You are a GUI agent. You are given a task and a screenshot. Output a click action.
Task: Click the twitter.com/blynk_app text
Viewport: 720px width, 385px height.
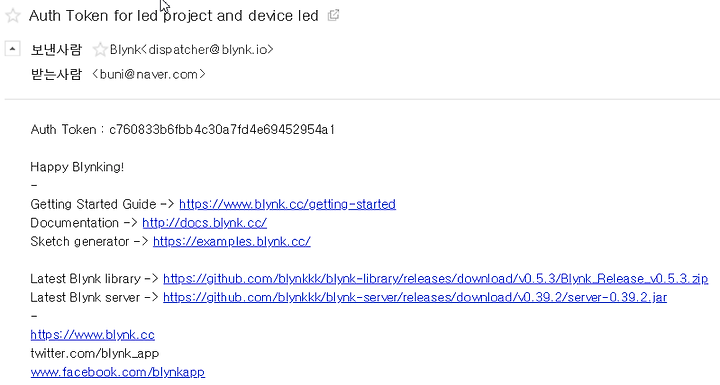pos(95,353)
